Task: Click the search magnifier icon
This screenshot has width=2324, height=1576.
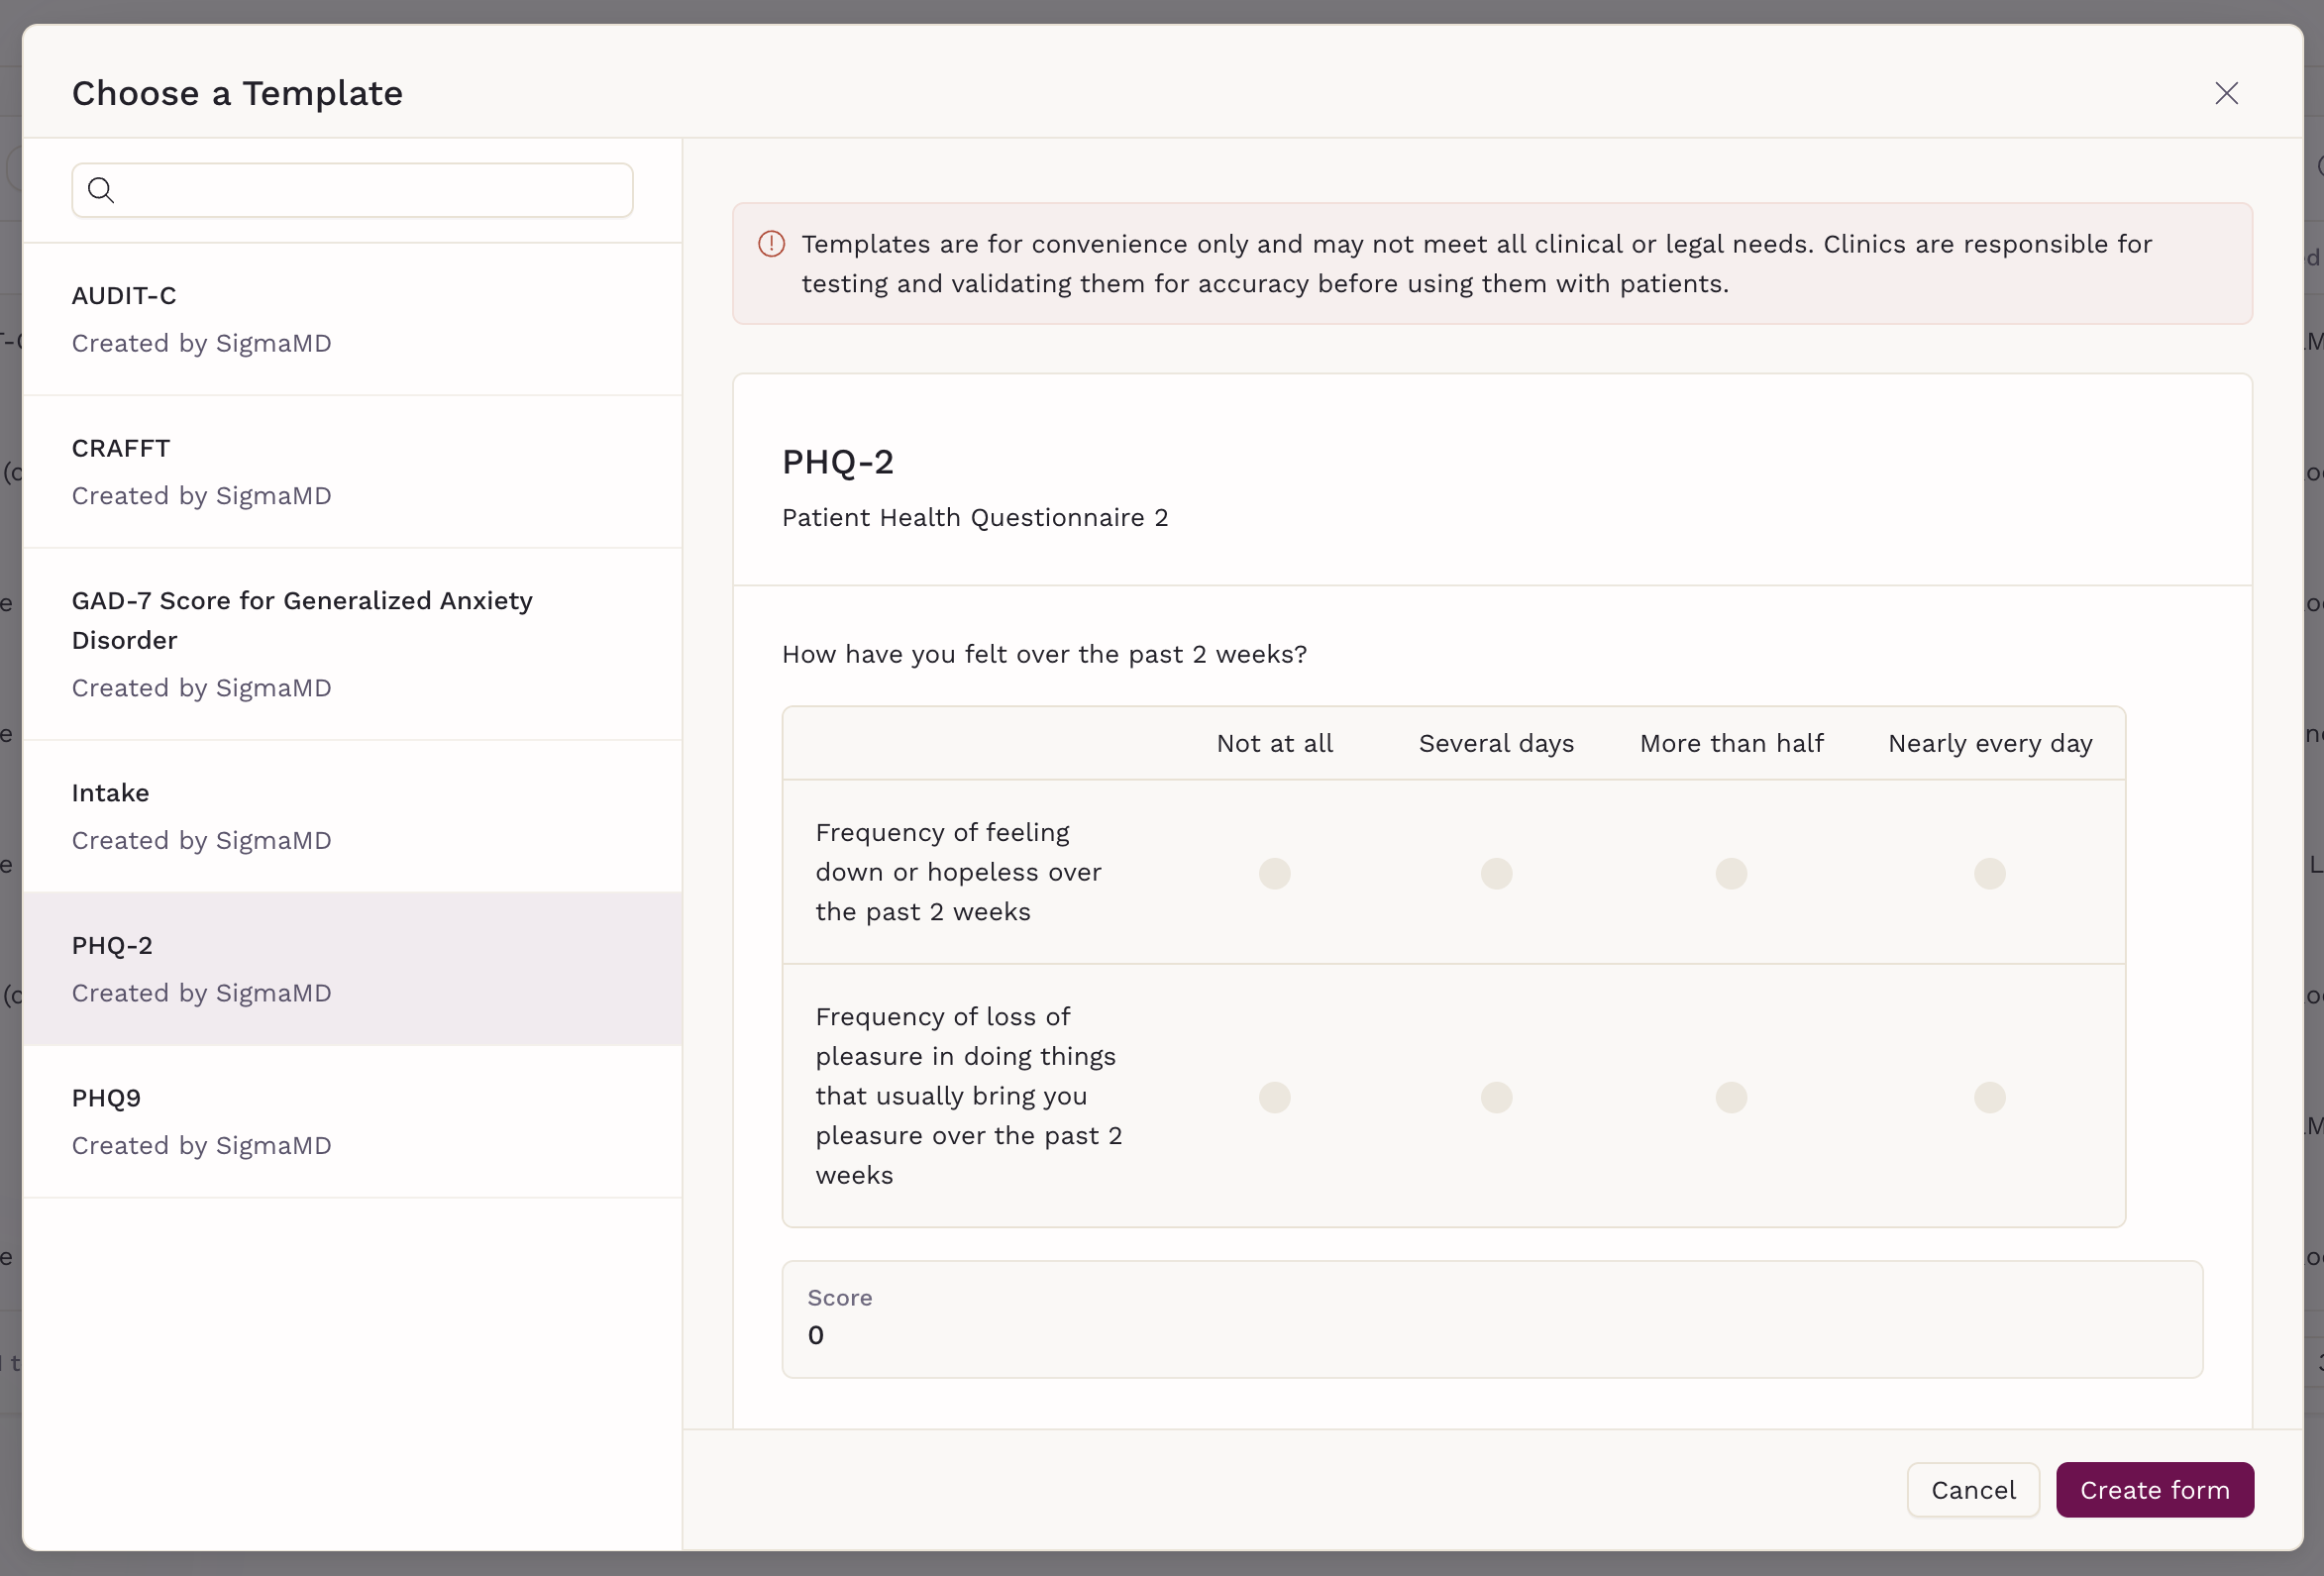Action: tap(101, 190)
